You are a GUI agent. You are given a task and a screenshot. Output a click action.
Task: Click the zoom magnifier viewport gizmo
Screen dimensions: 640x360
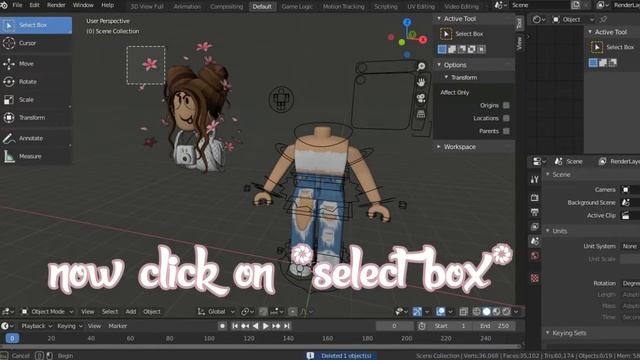pyautogui.click(x=421, y=67)
